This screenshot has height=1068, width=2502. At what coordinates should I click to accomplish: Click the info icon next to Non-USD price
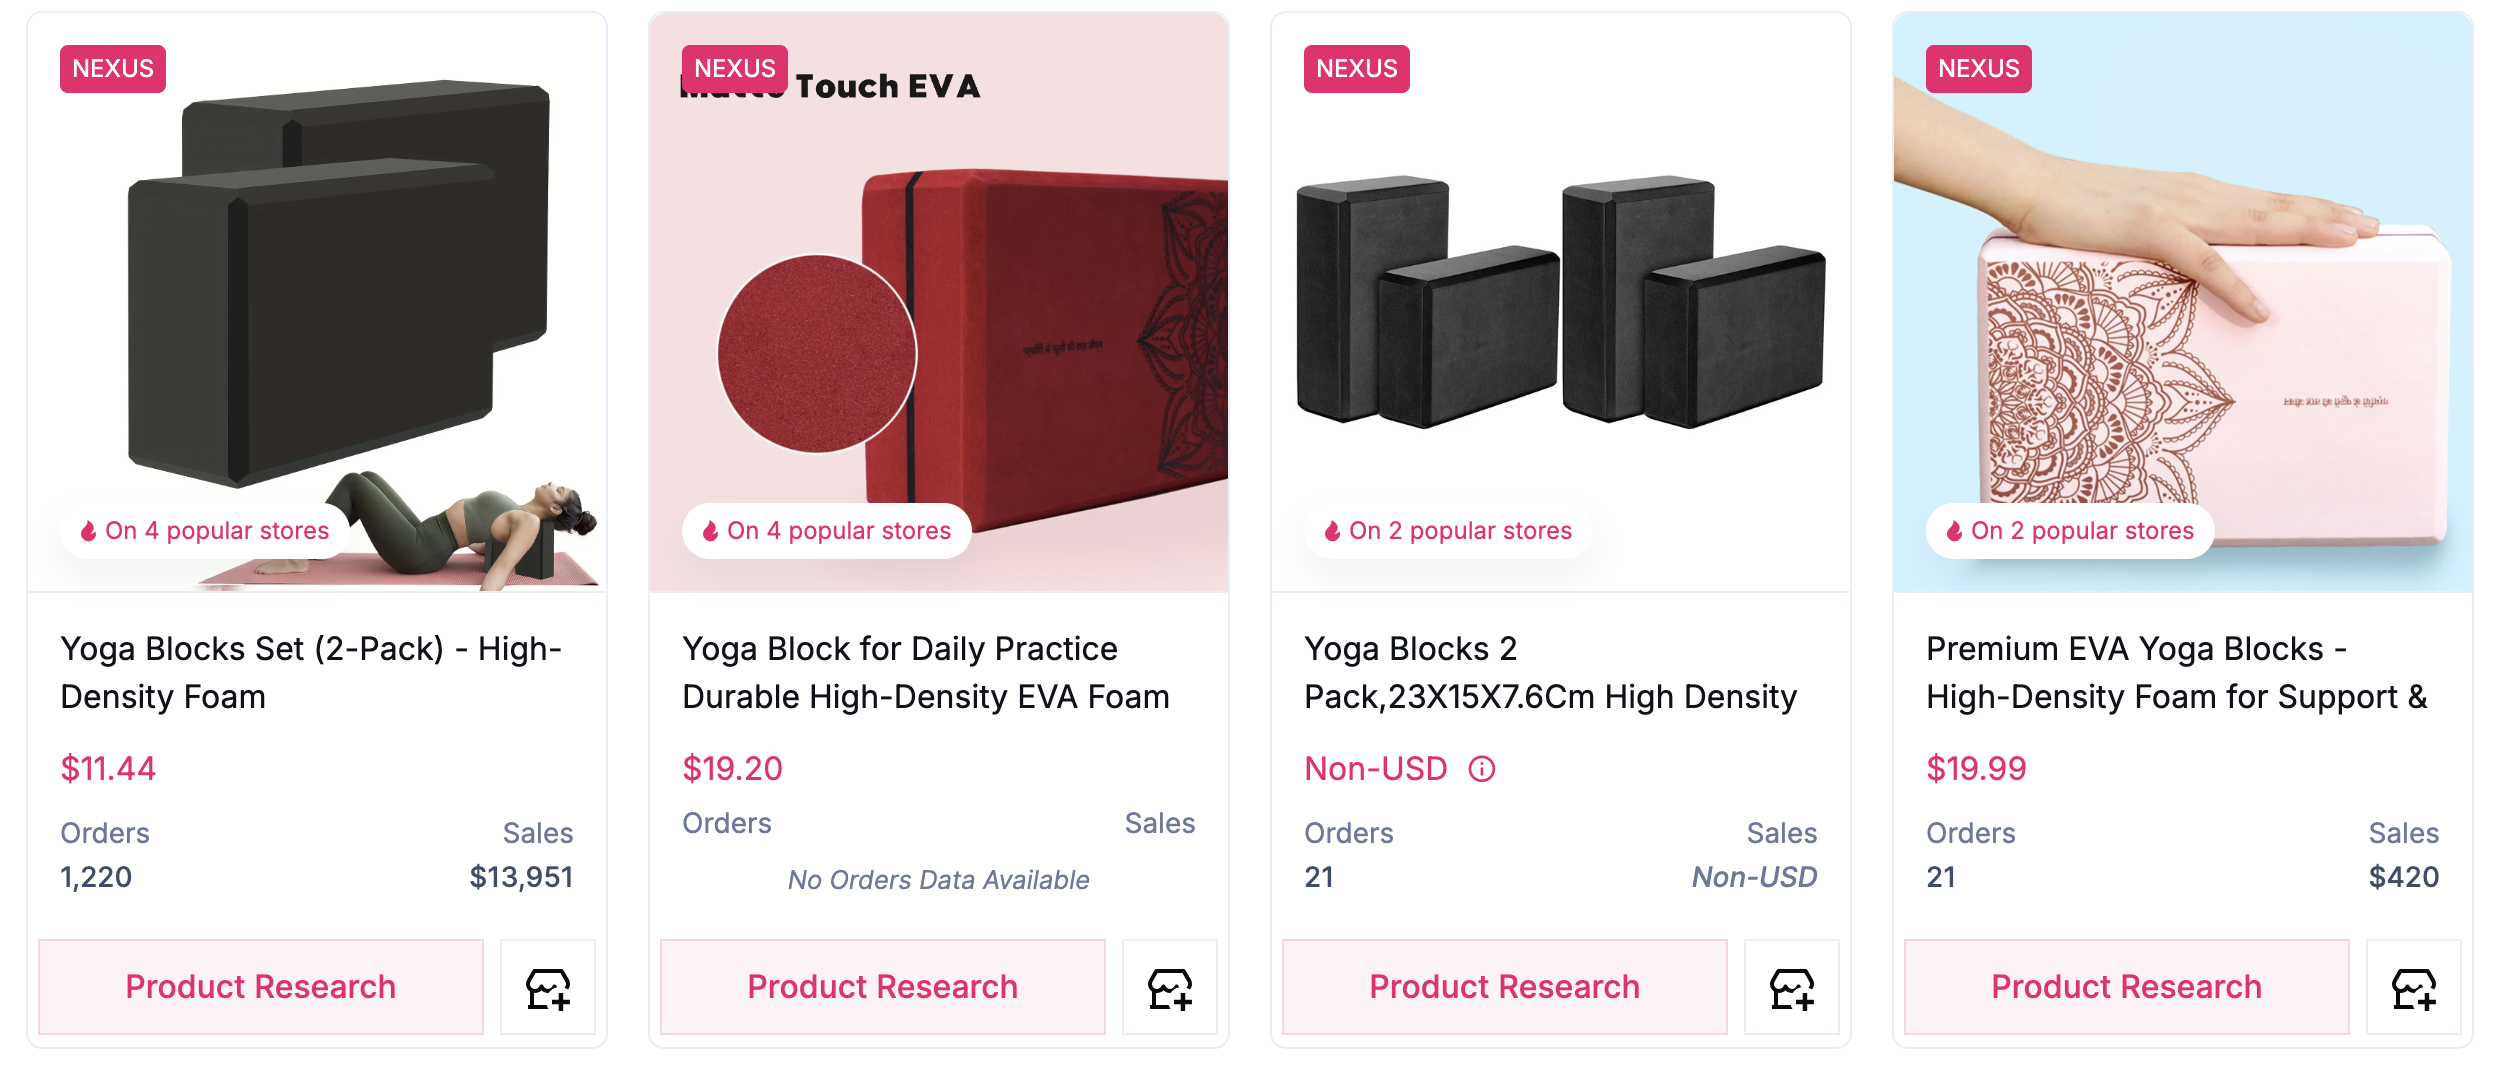[x=1482, y=769]
